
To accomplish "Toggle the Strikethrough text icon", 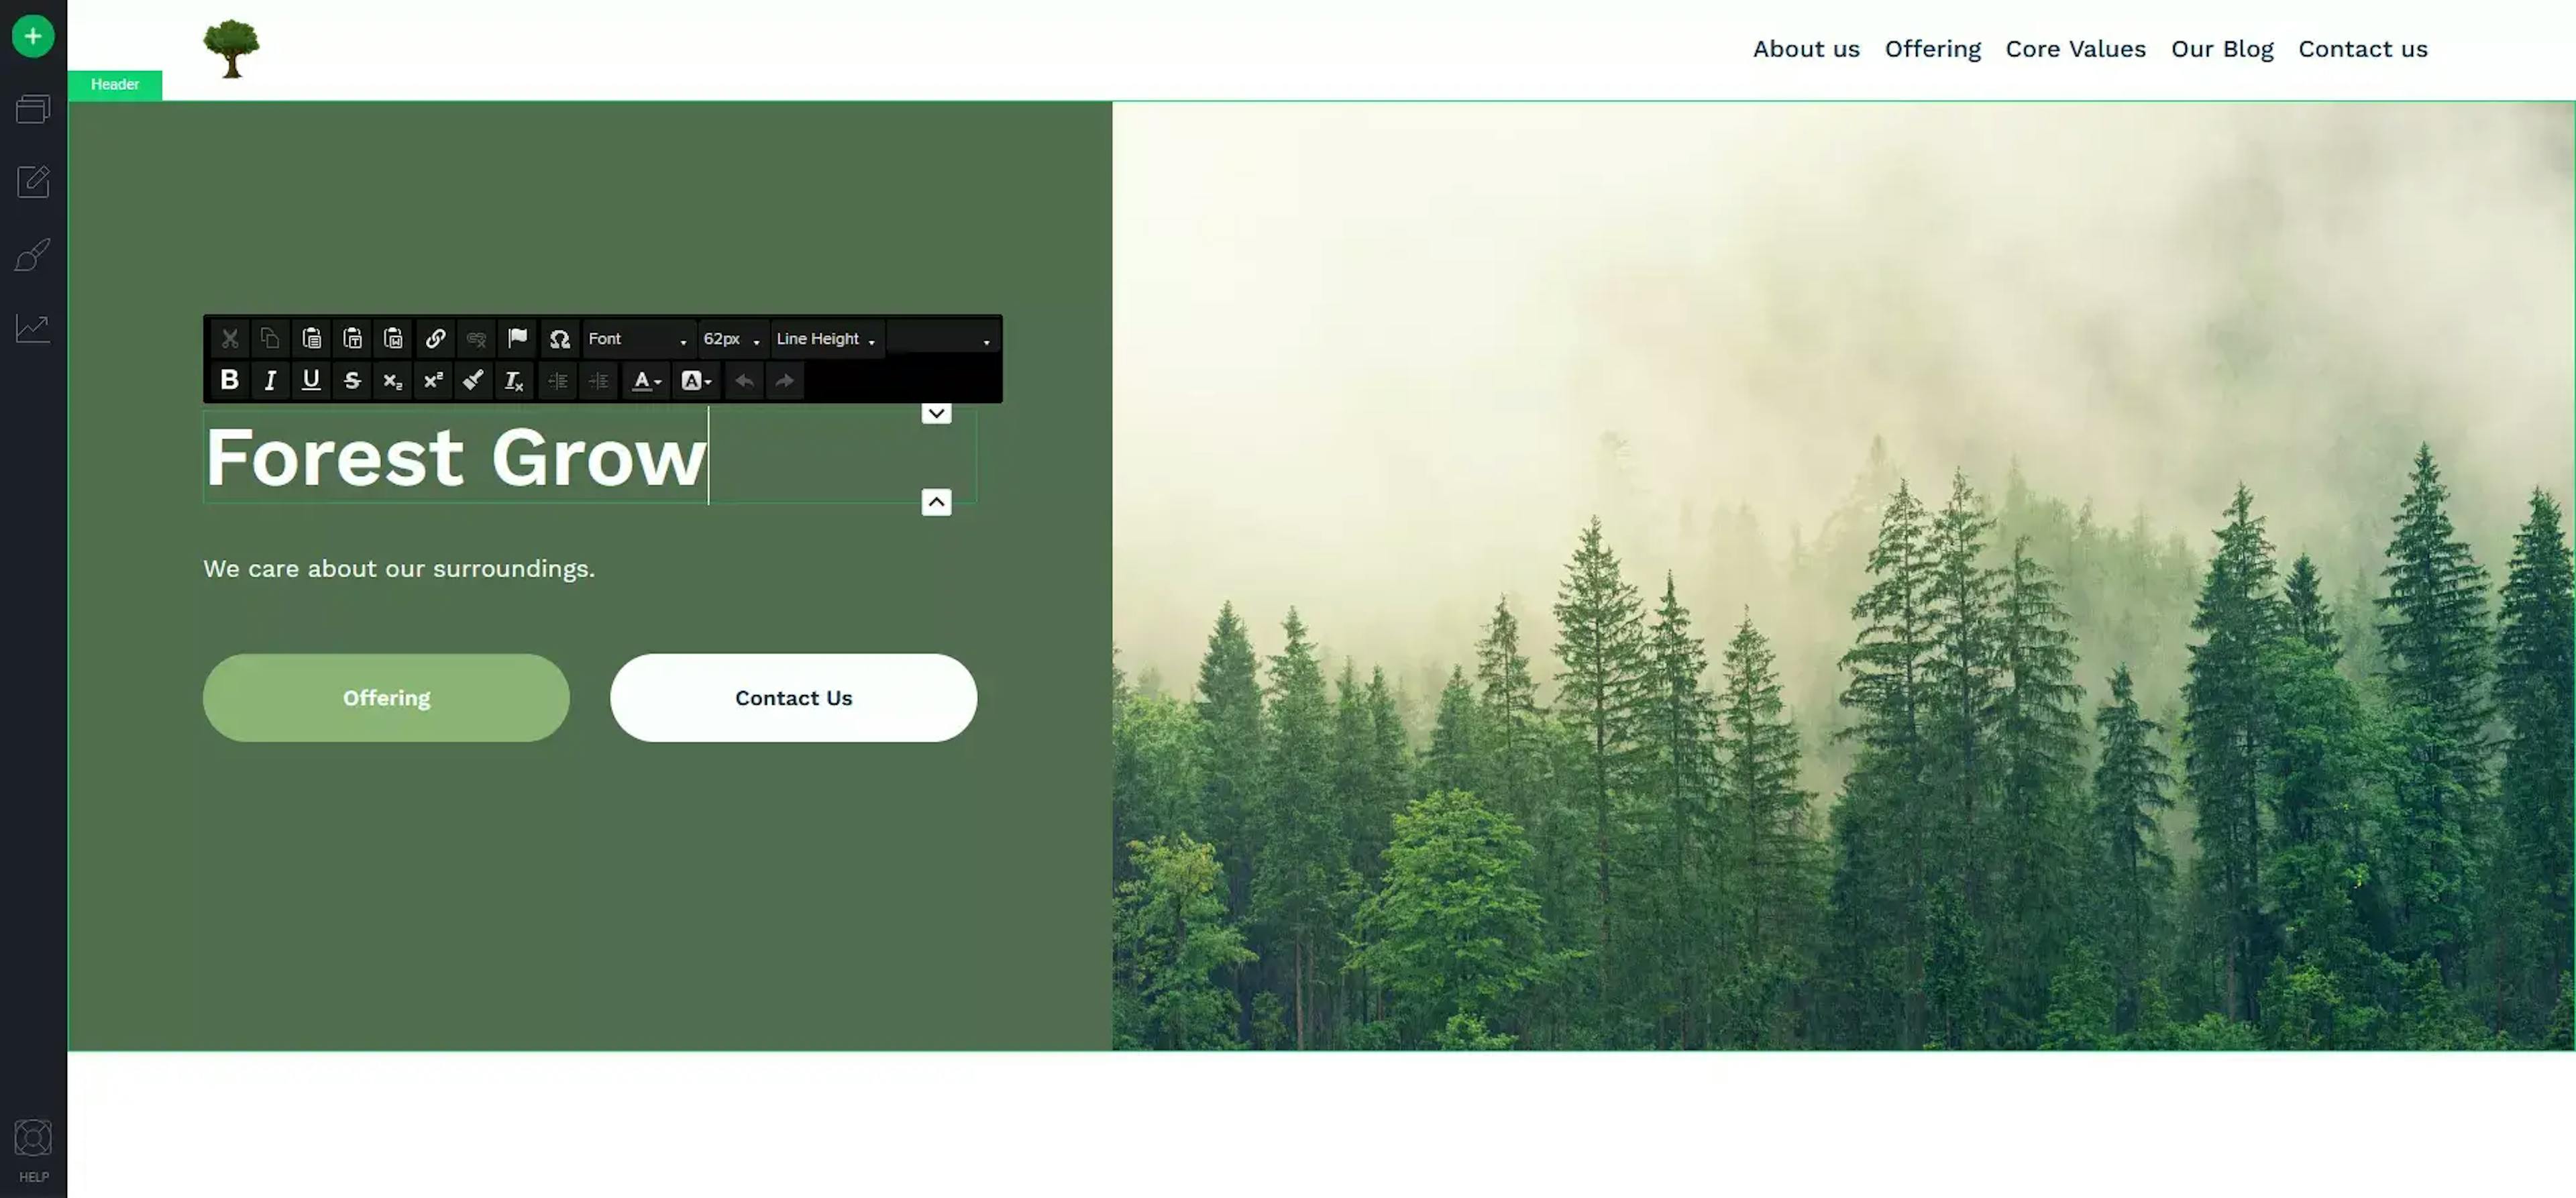I will [350, 380].
